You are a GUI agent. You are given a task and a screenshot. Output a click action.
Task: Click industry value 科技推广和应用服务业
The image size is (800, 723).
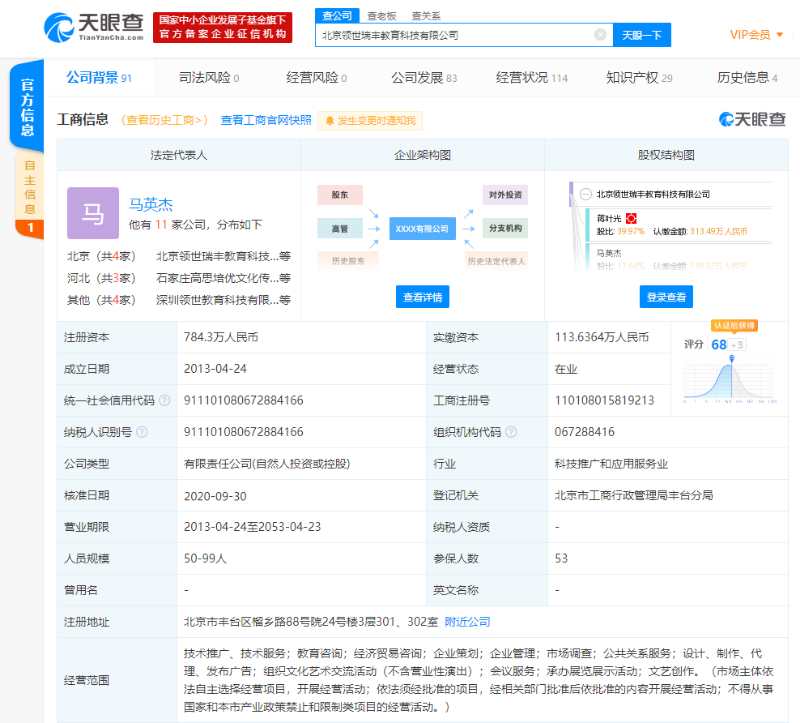tap(611, 464)
